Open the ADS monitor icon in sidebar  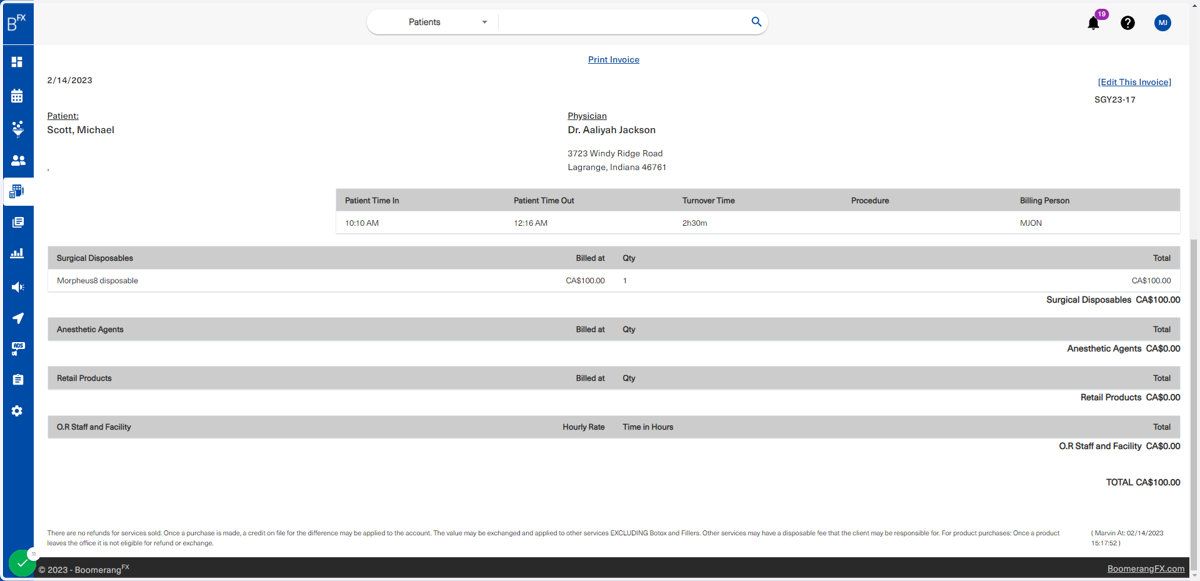click(17, 349)
